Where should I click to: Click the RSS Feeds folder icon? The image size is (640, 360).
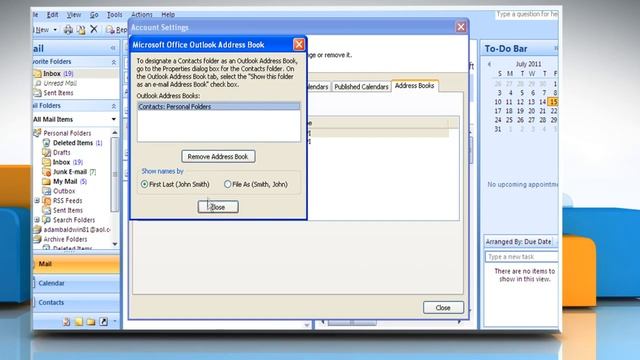47,201
